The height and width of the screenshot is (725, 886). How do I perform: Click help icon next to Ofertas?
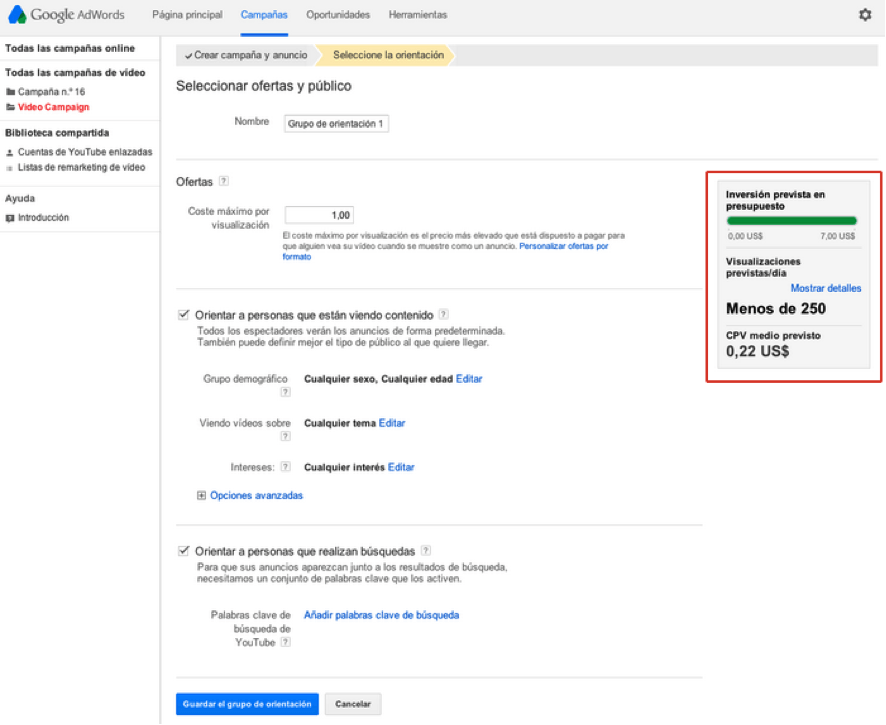pos(224,181)
